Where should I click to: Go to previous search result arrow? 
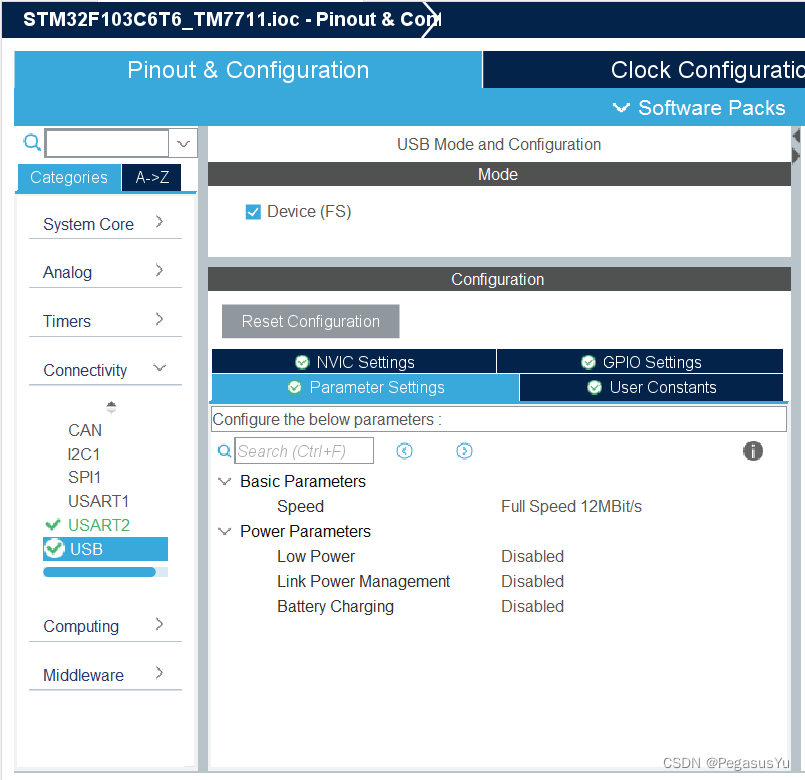pyautogui.click(x=405, y=451)
